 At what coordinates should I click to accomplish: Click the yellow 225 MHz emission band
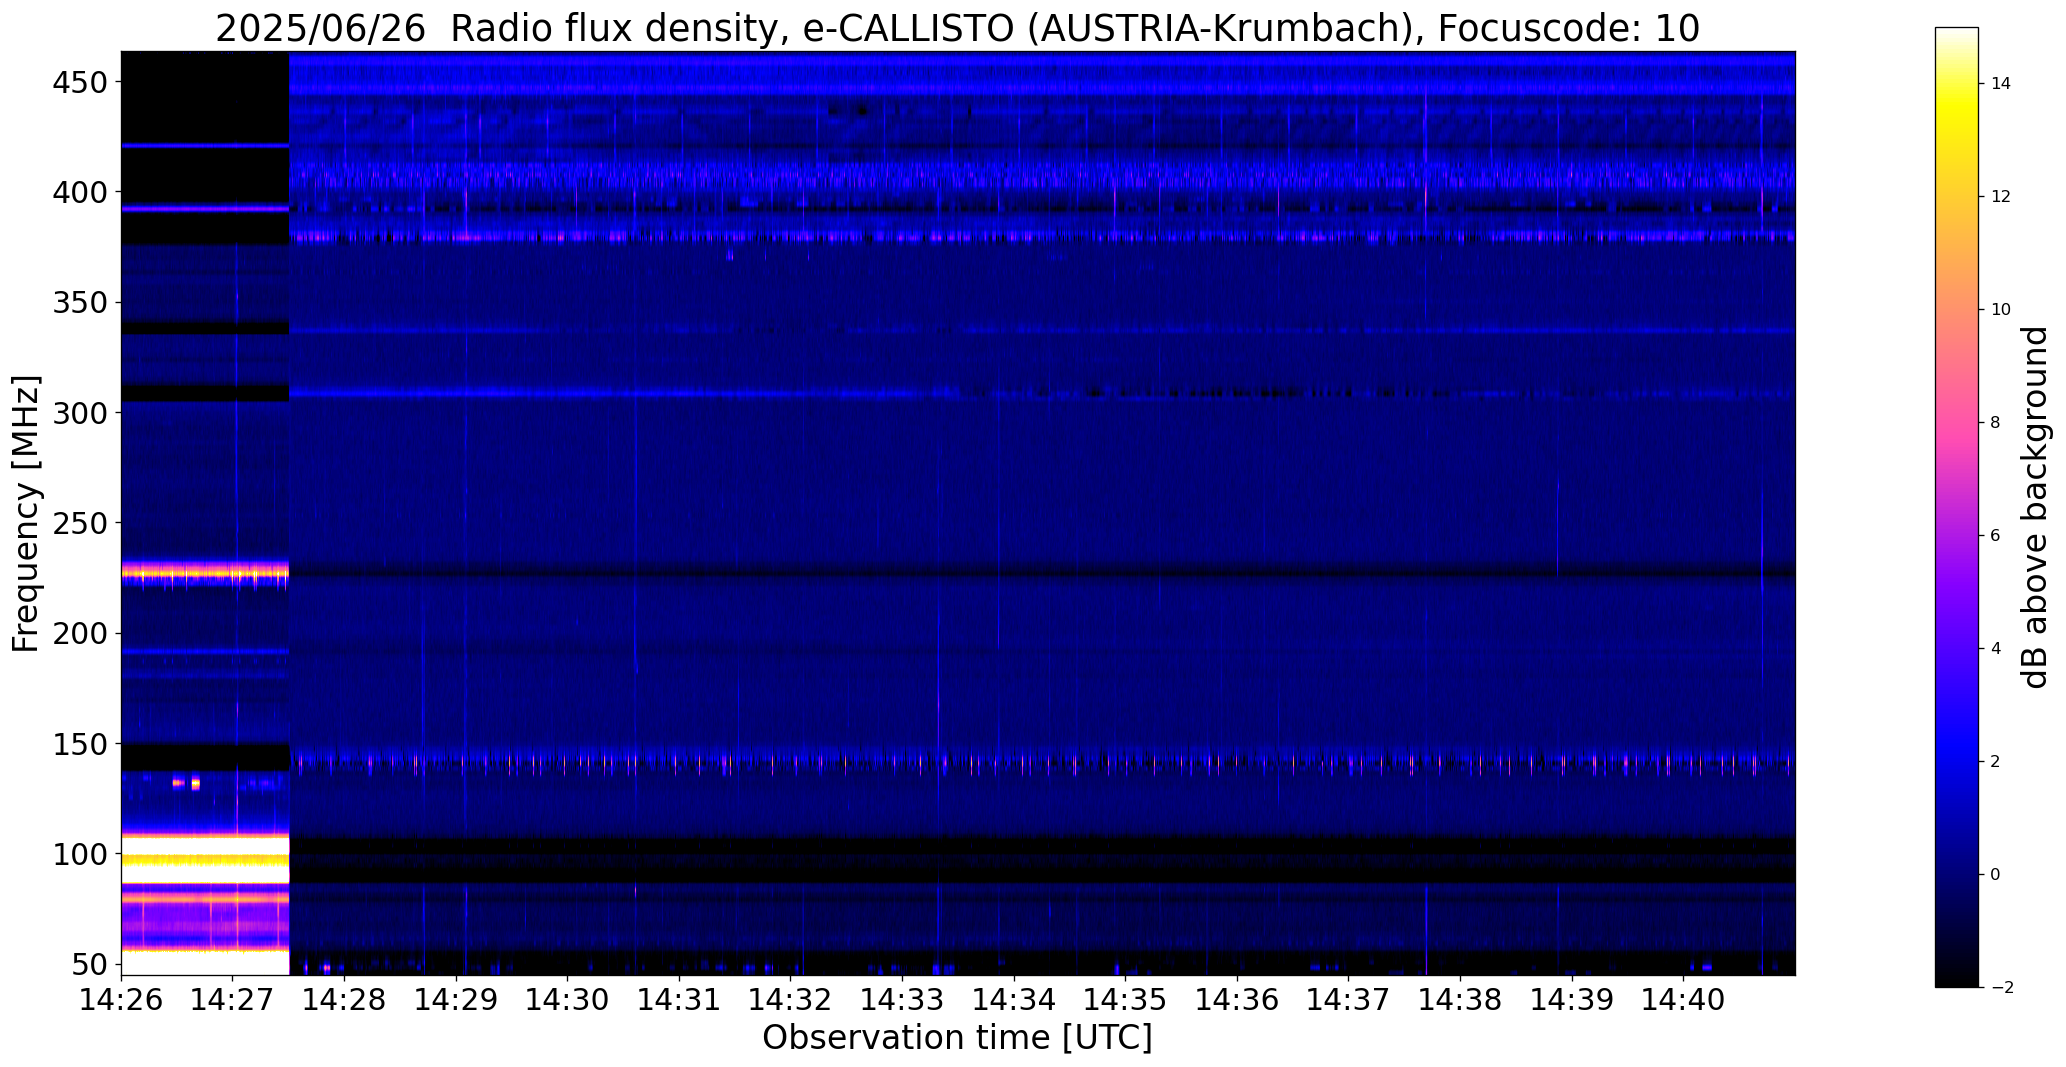pyautogui.click(x=205, y=573)
